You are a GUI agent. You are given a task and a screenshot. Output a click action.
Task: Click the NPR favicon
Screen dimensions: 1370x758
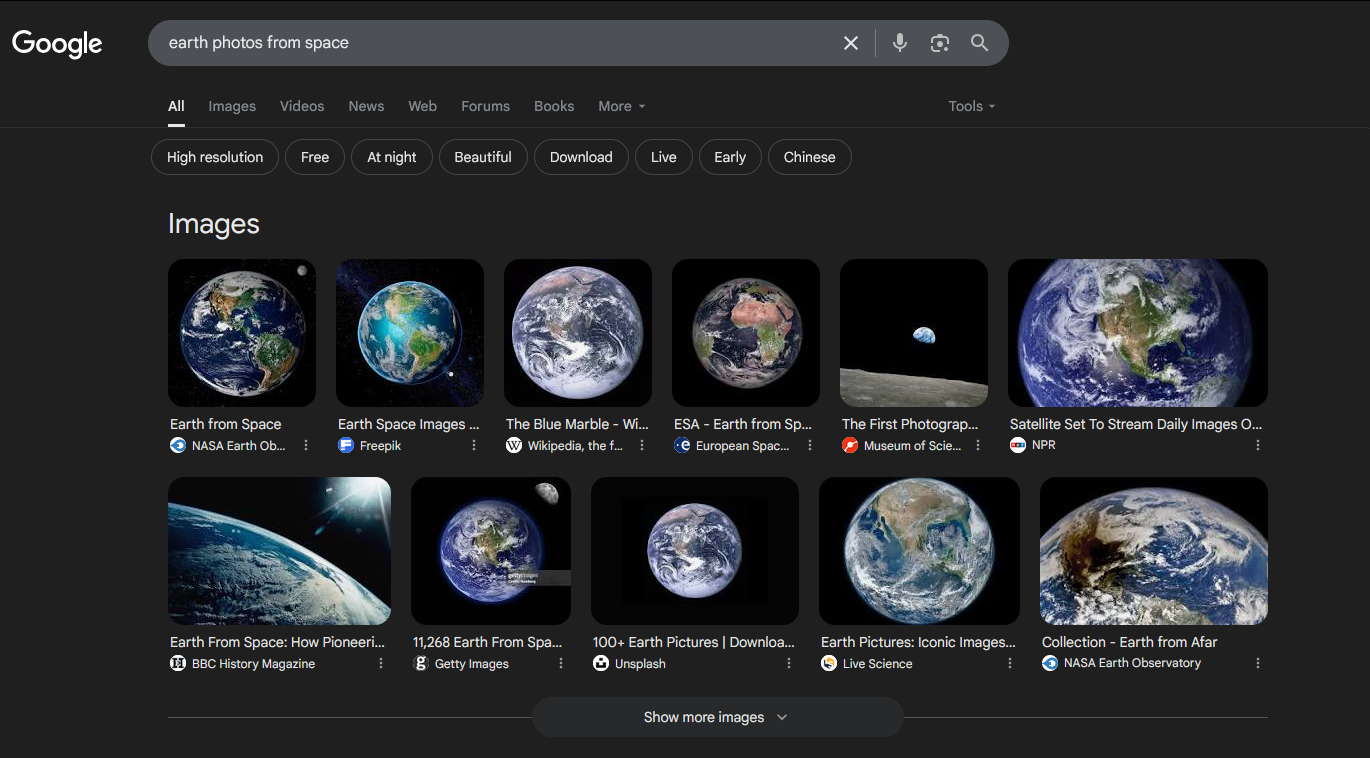1018,445
